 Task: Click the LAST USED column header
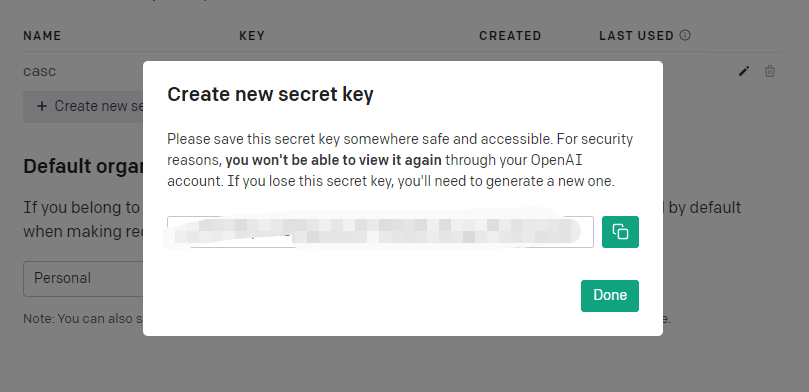636,36
